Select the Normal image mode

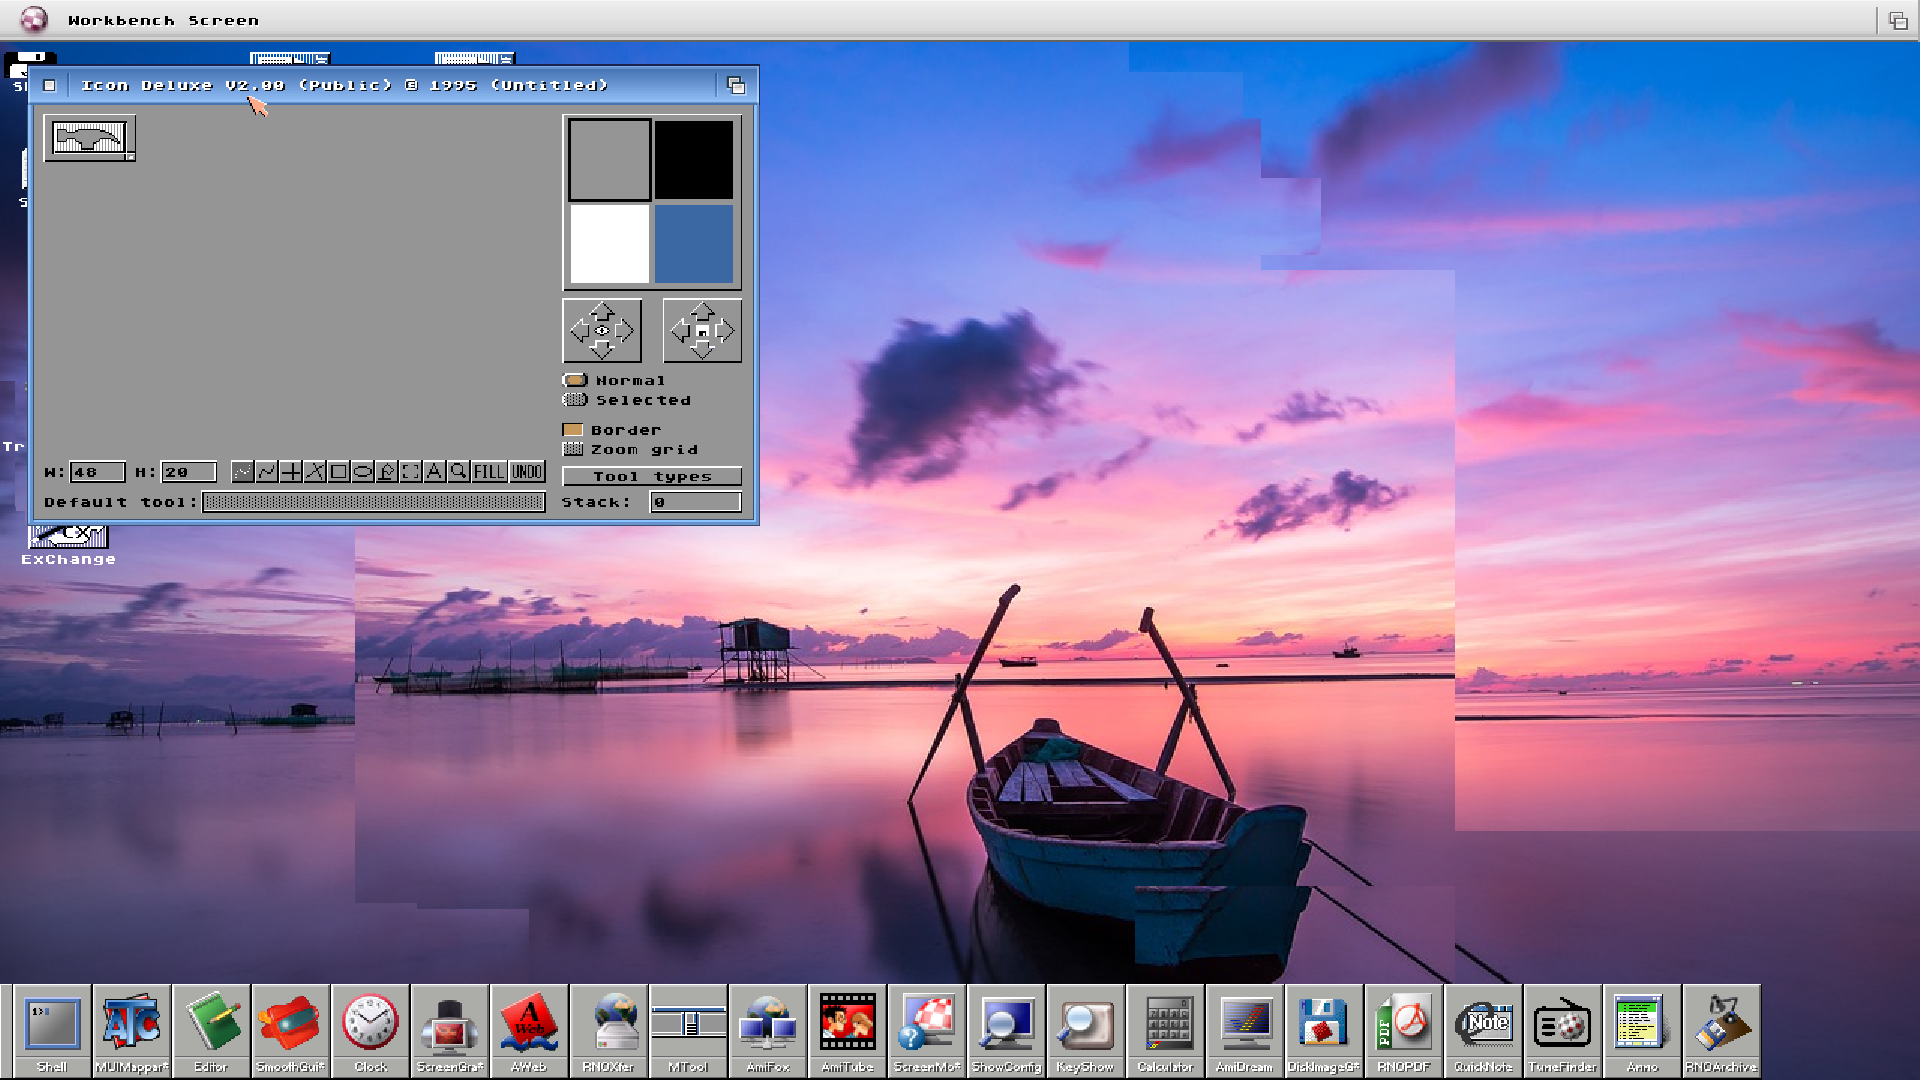pyautogui.click(x=575, y=380)
